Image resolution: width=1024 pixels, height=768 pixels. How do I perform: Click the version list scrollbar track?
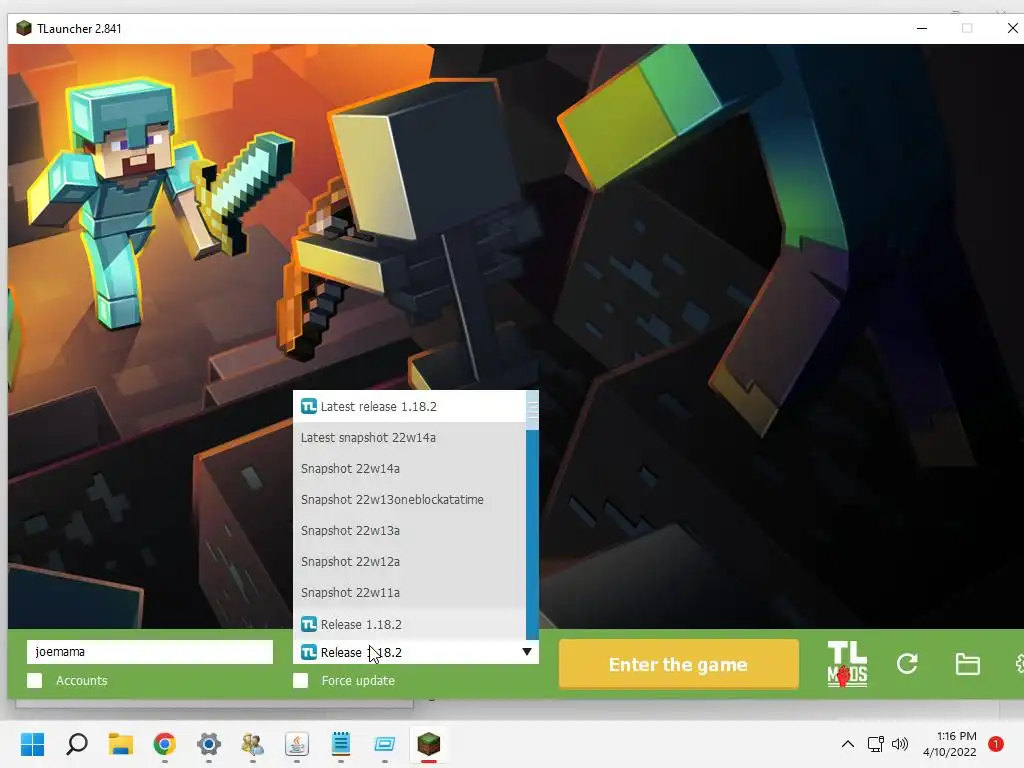[x=532, y=536]
